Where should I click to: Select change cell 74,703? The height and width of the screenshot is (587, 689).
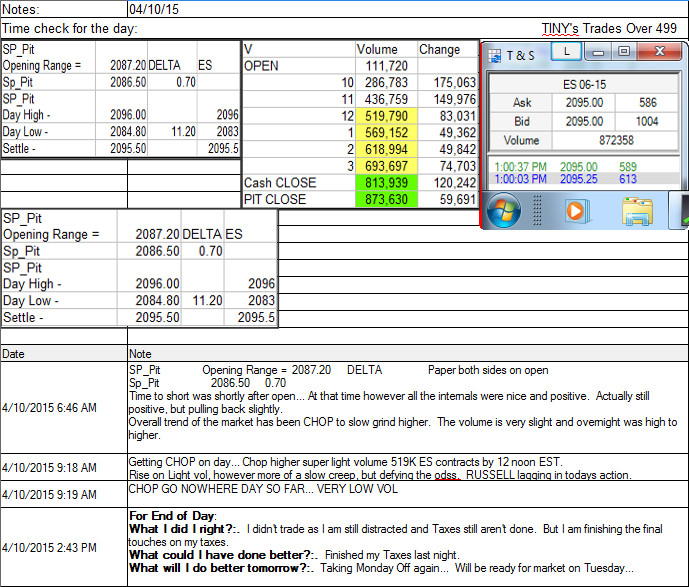(447, 166)
